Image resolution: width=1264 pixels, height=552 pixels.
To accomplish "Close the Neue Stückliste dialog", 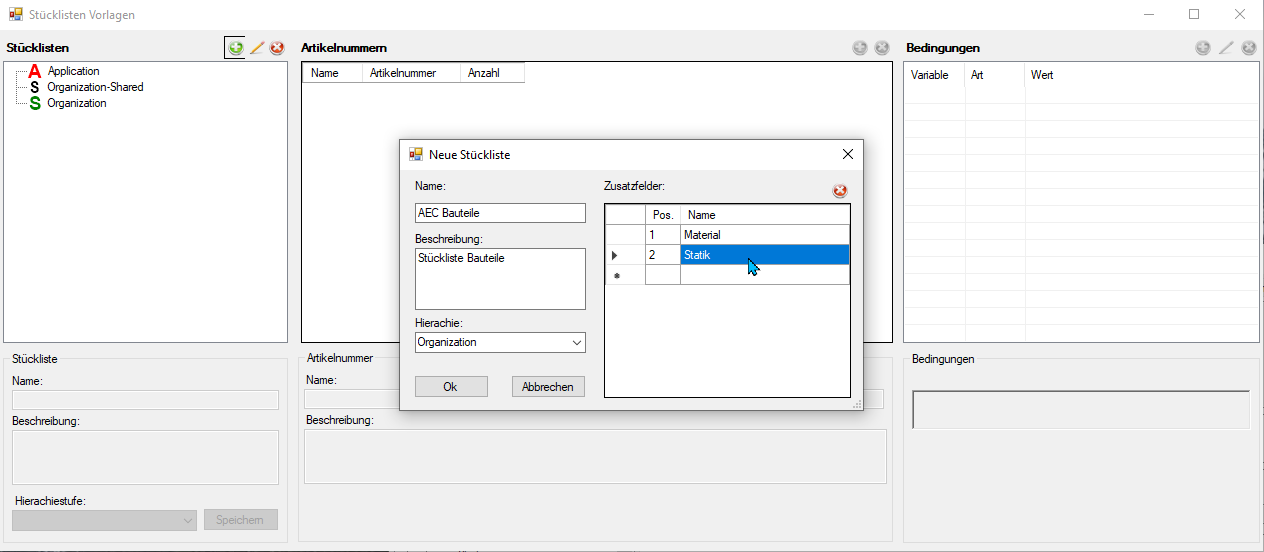I will (x=848, y=154).
